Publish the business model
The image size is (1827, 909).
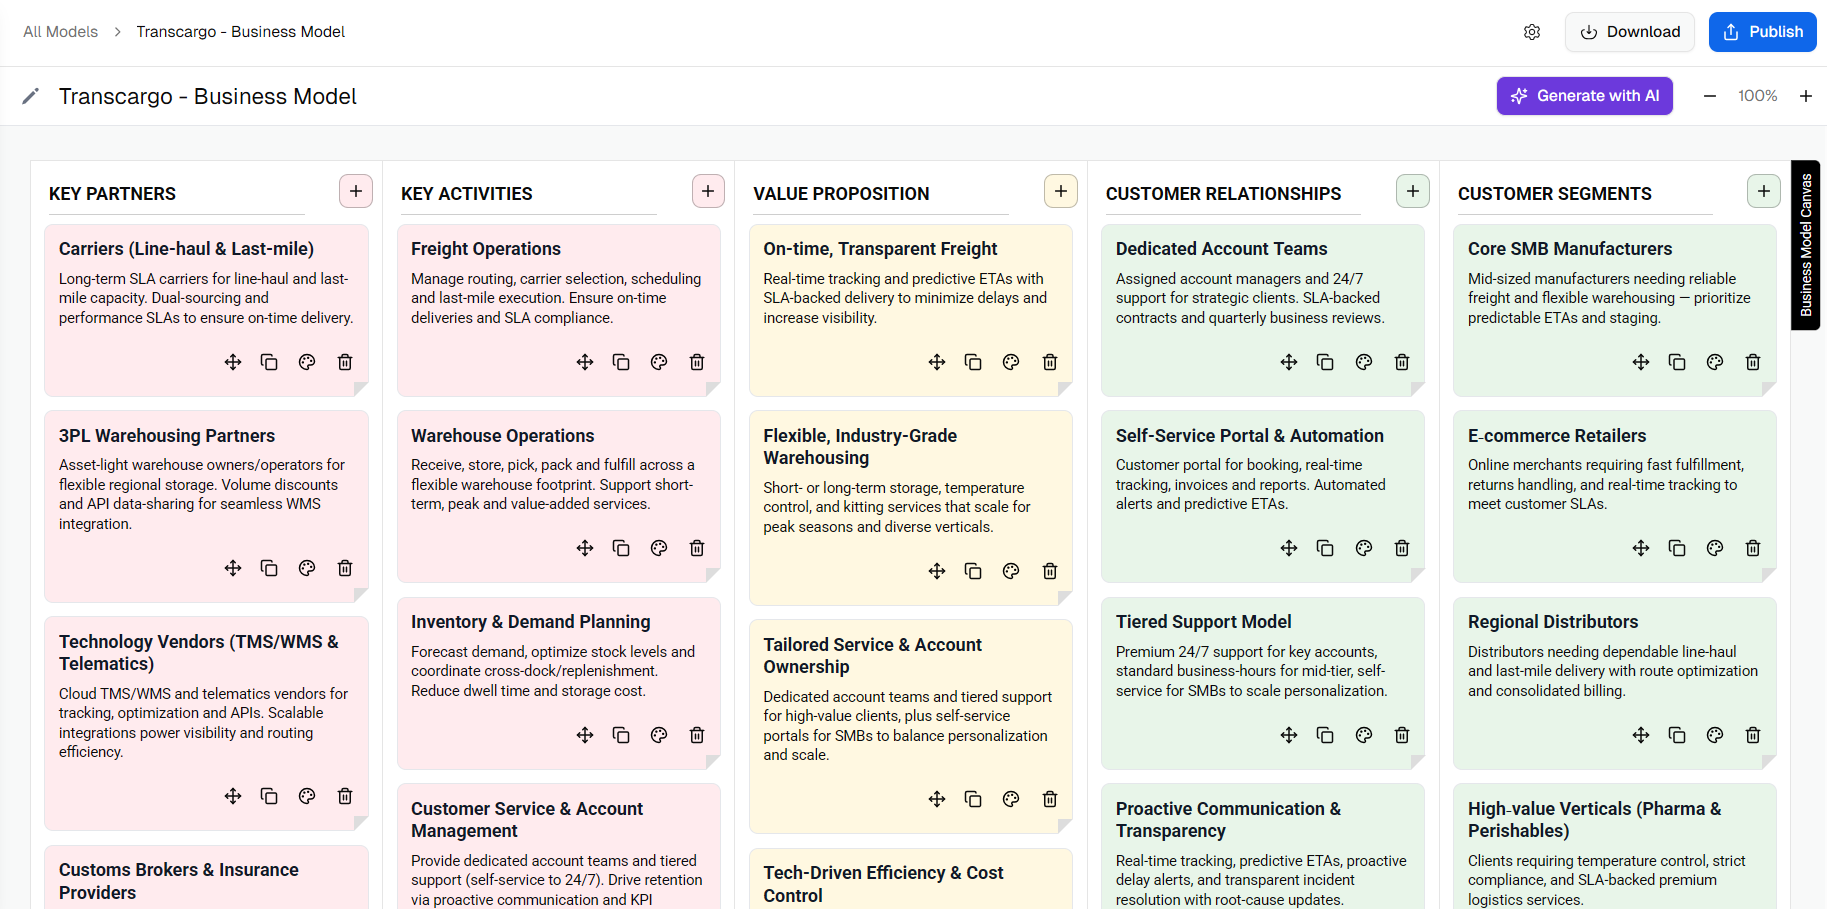click(1763, 32)
